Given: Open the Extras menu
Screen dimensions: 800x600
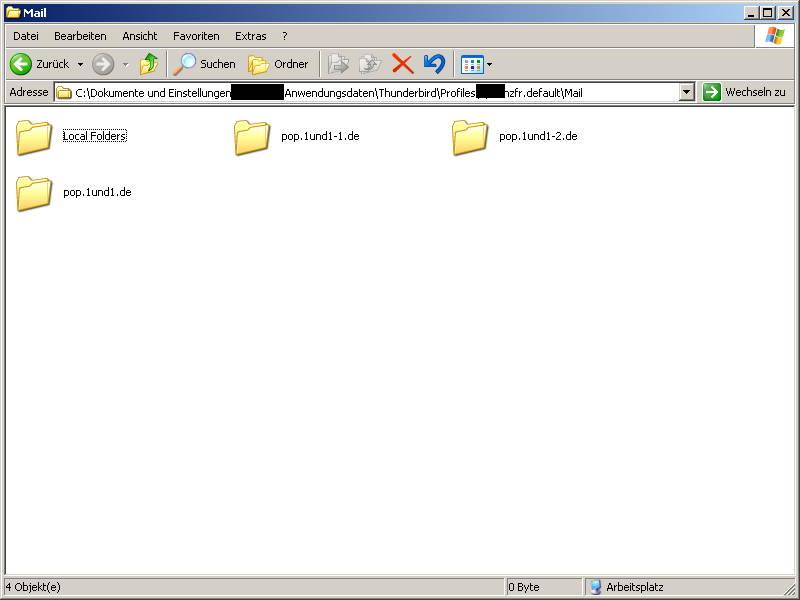Looking at the screenshot, I should 251,36.
